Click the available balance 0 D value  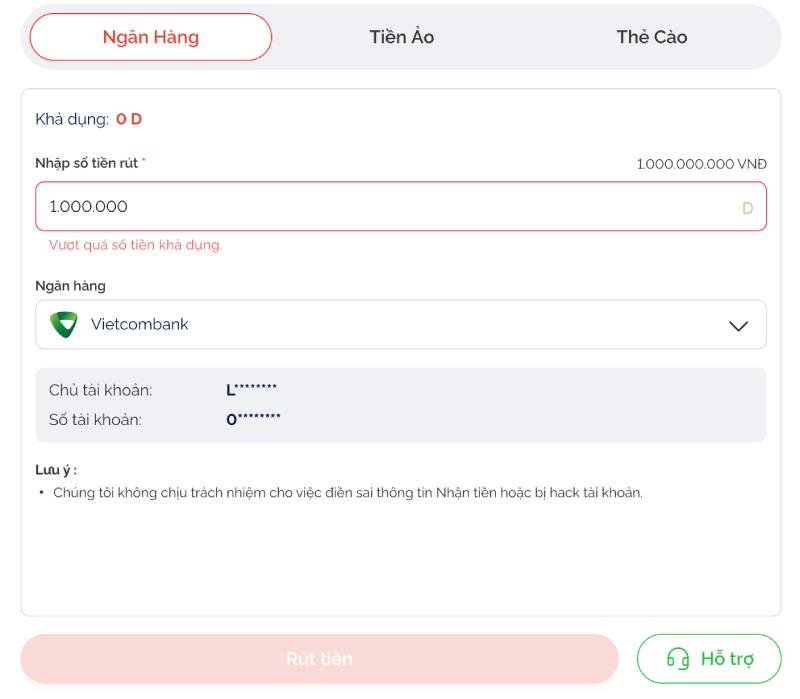[x=129, y=119]
